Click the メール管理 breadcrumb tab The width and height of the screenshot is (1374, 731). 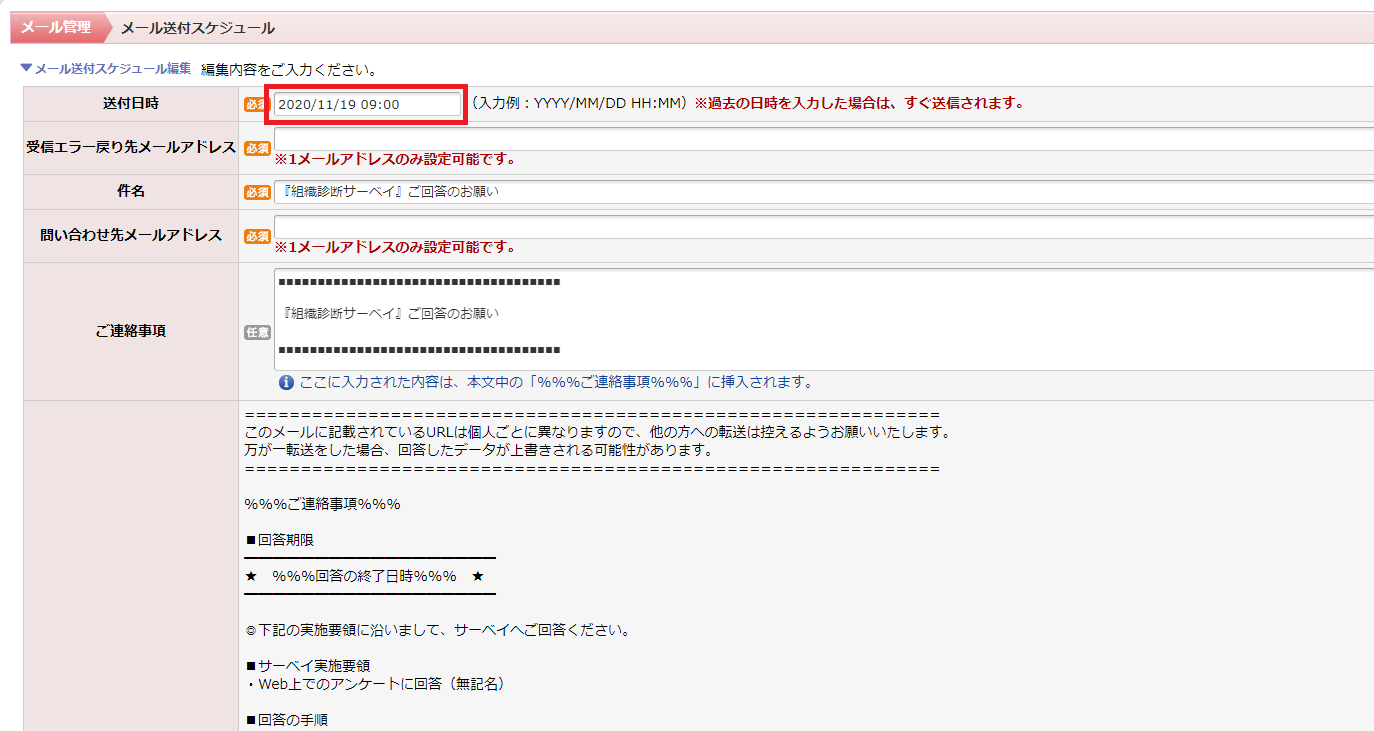click(x=56, y=28)
